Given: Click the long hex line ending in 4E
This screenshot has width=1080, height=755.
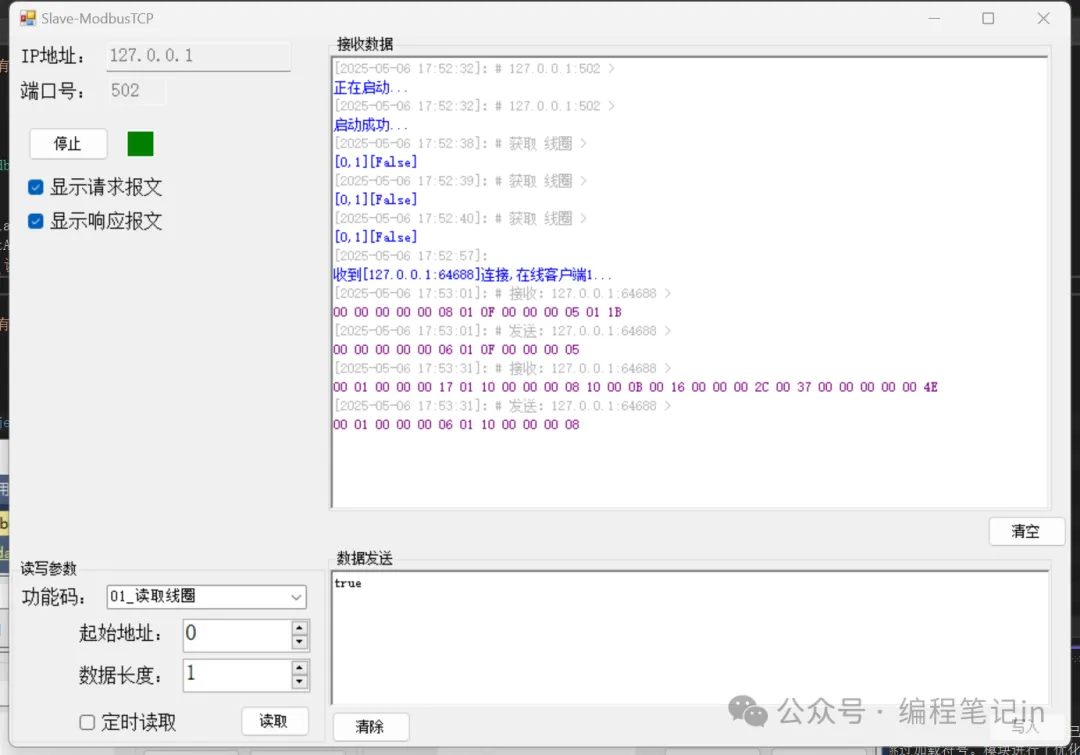Looking at the screenshot, I should (635, 387).
